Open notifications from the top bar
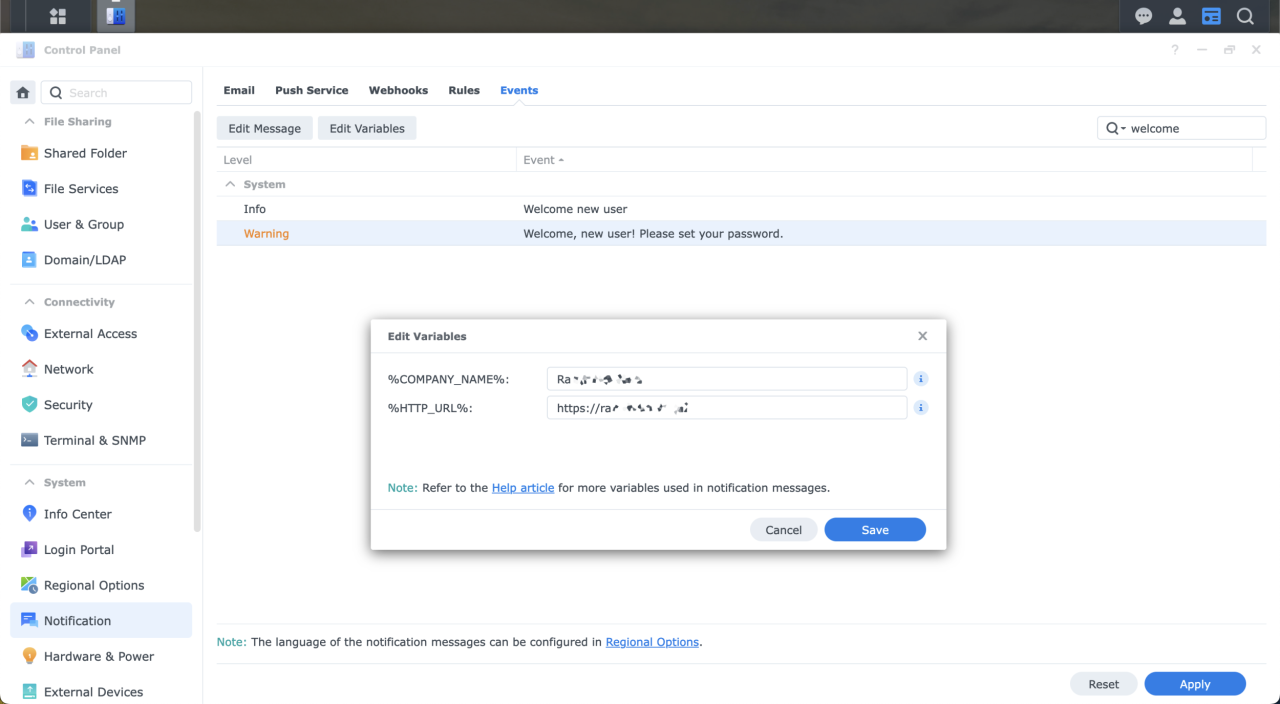The width and height of the screenshot is (1280, 704). (1143, 15)
